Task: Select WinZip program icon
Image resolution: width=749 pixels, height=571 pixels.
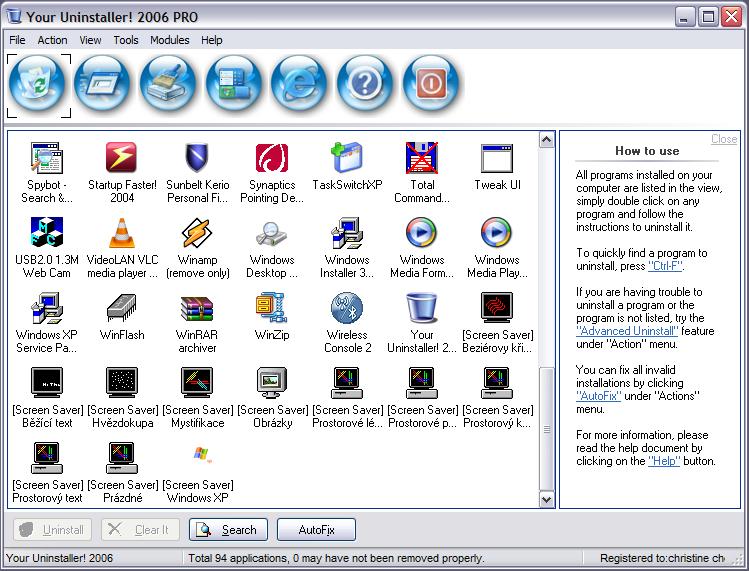Action: 272,307
